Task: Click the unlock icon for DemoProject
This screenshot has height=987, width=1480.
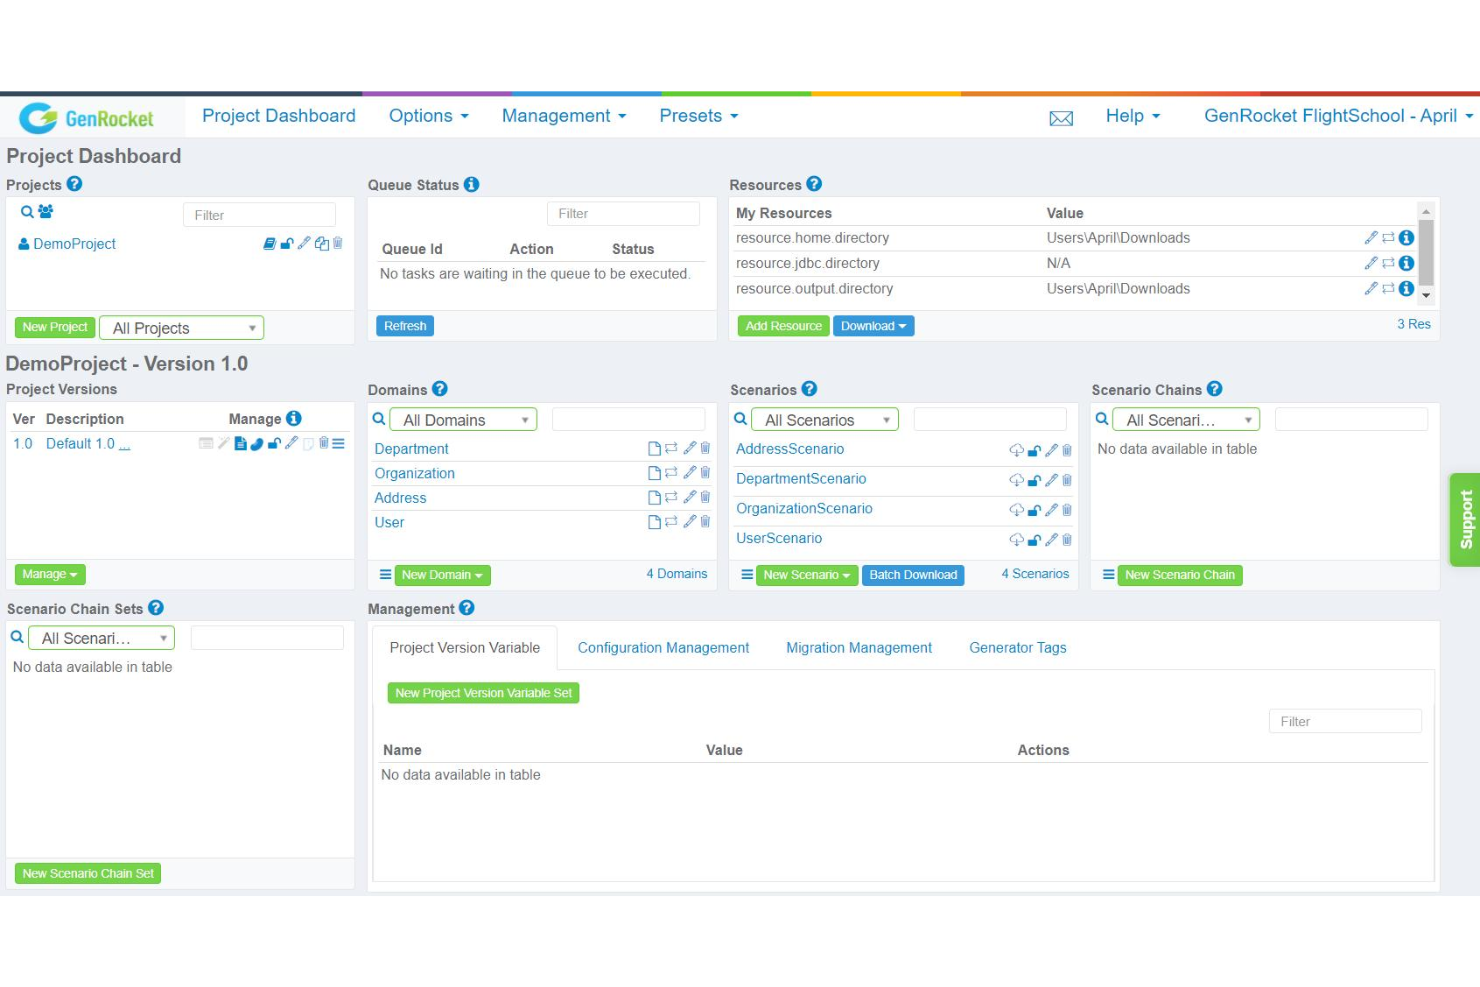Action: 287,243
